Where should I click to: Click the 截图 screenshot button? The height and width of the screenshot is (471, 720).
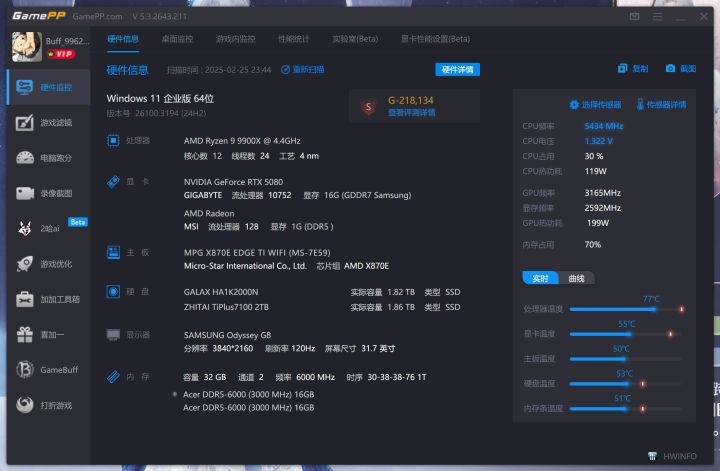[681, 68]
